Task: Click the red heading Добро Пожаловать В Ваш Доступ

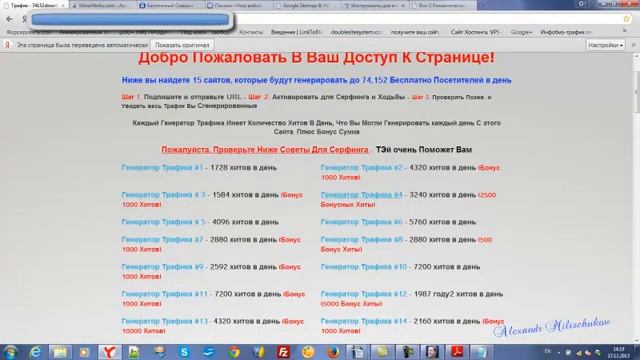Action: (316, 58)
